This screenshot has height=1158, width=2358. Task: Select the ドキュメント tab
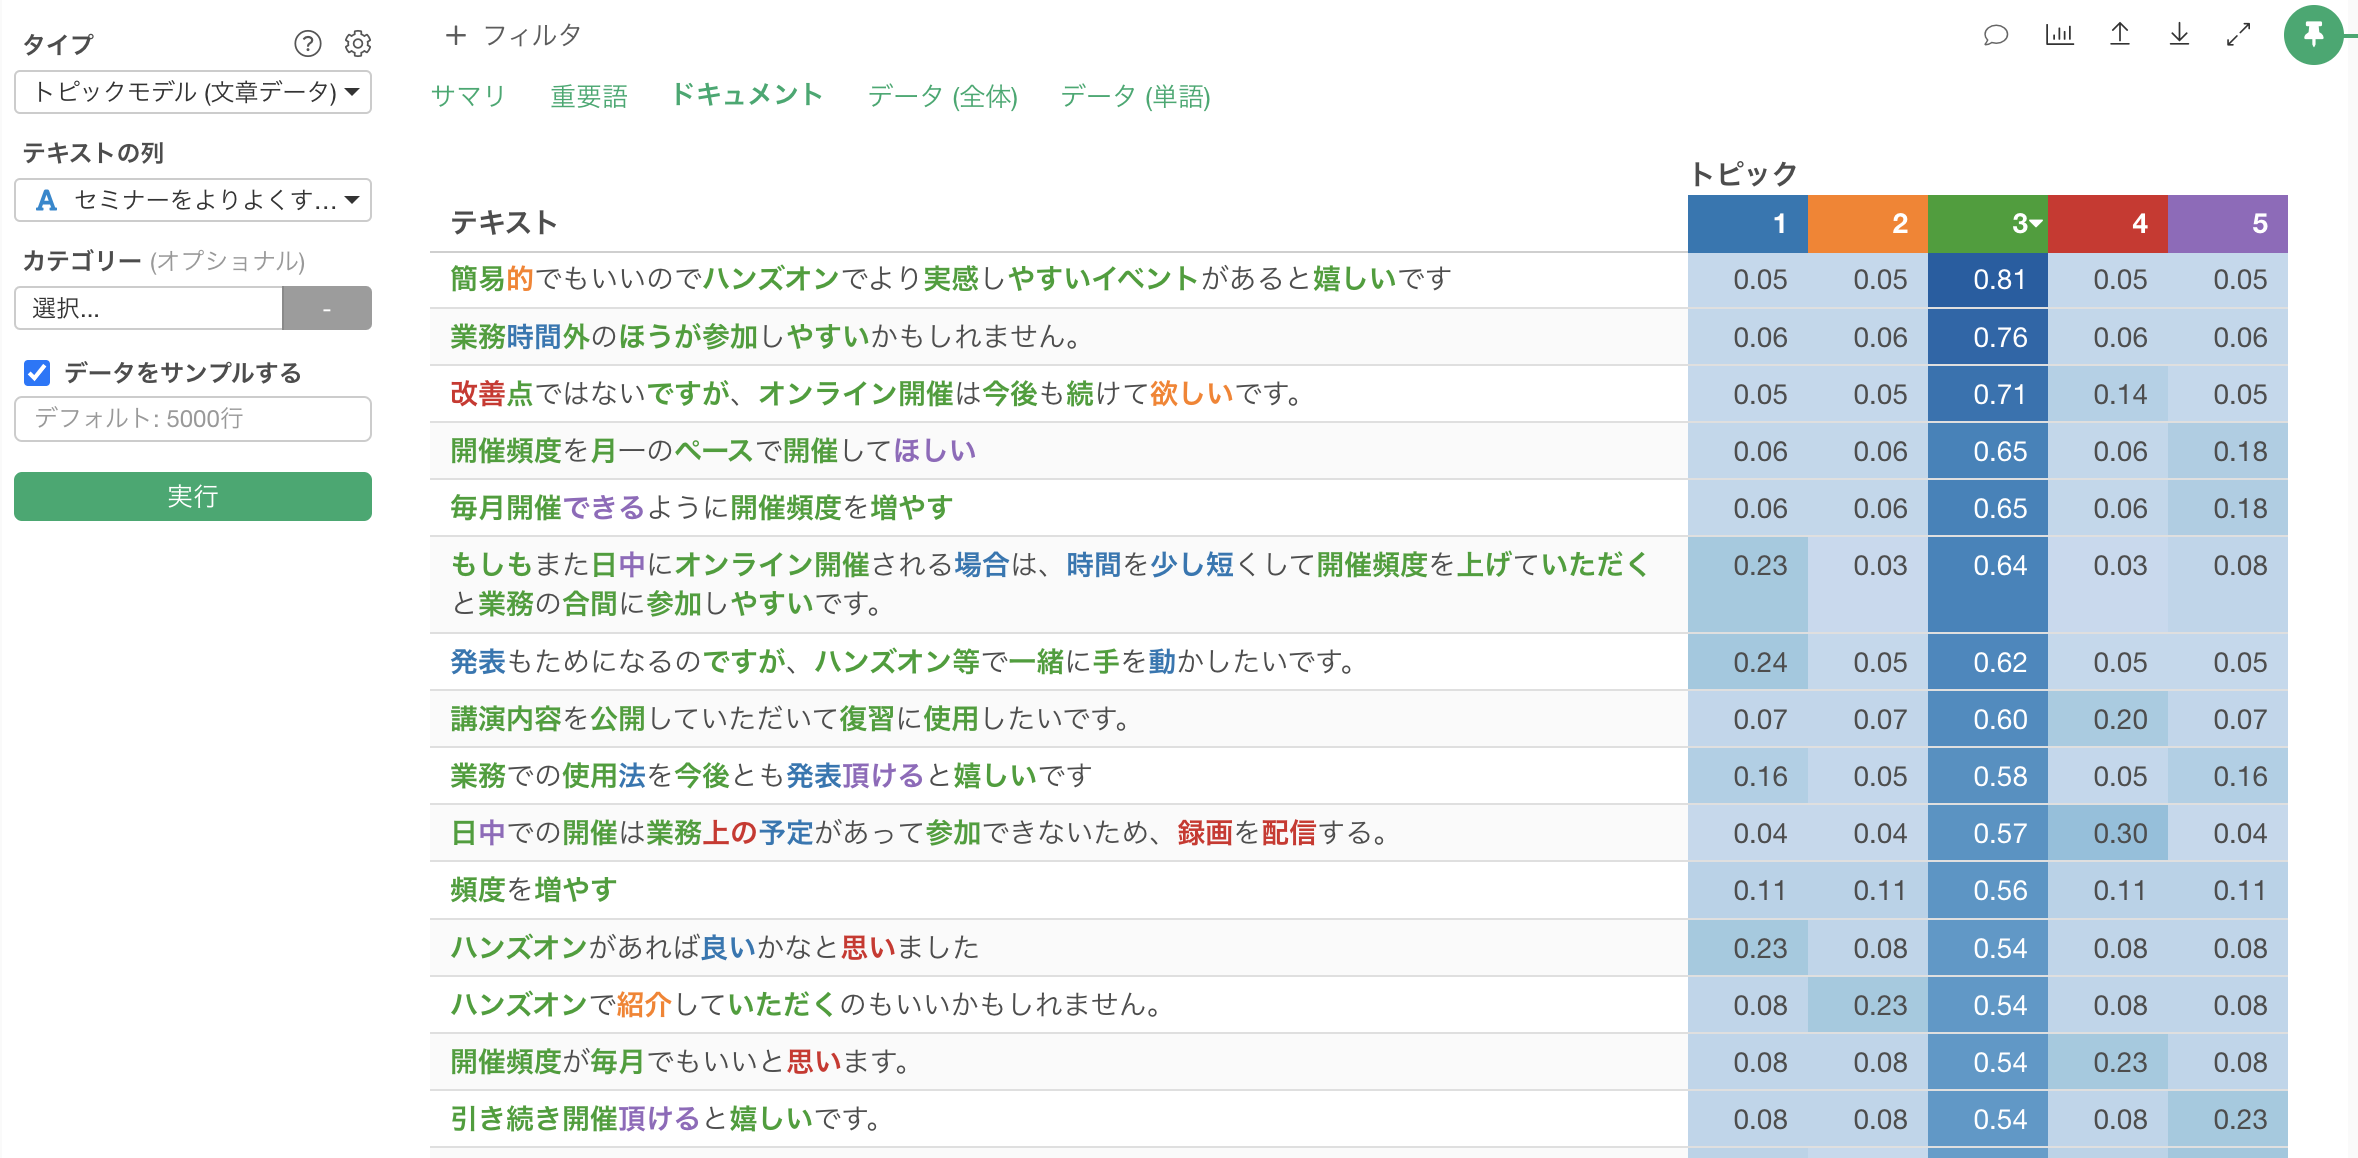click(747, 95)
